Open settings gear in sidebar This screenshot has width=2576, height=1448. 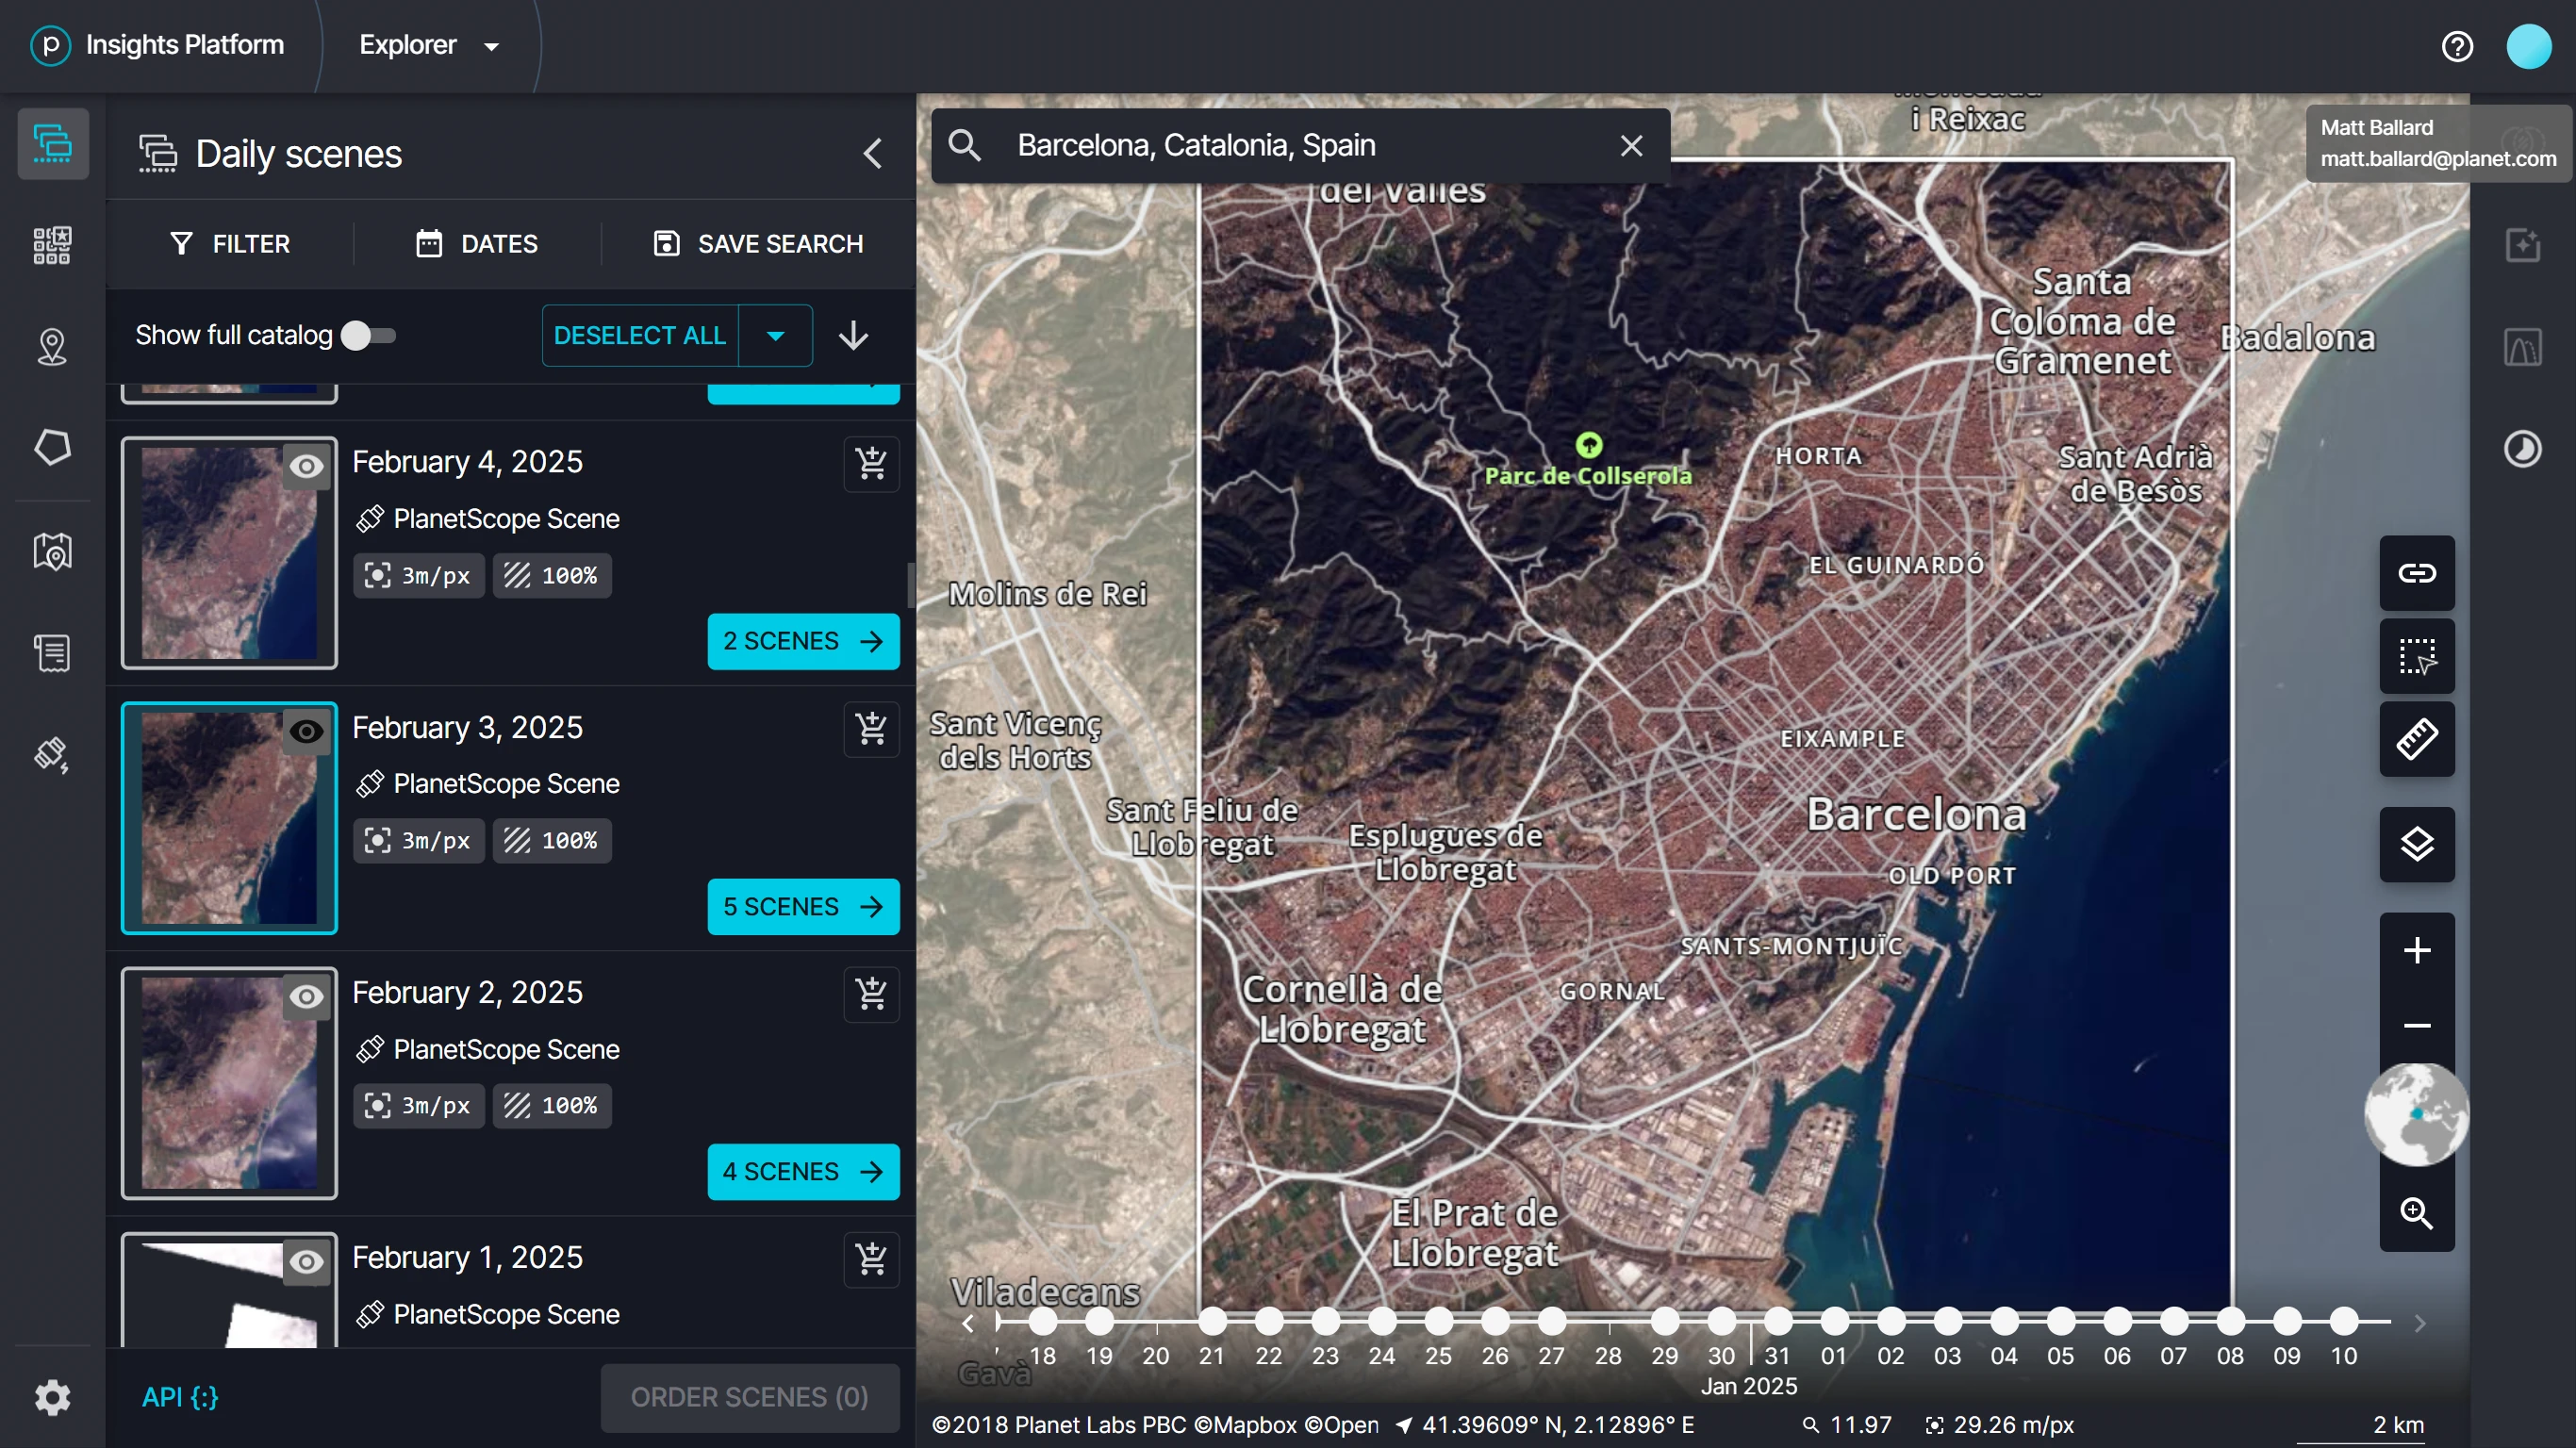point(52,1396)
